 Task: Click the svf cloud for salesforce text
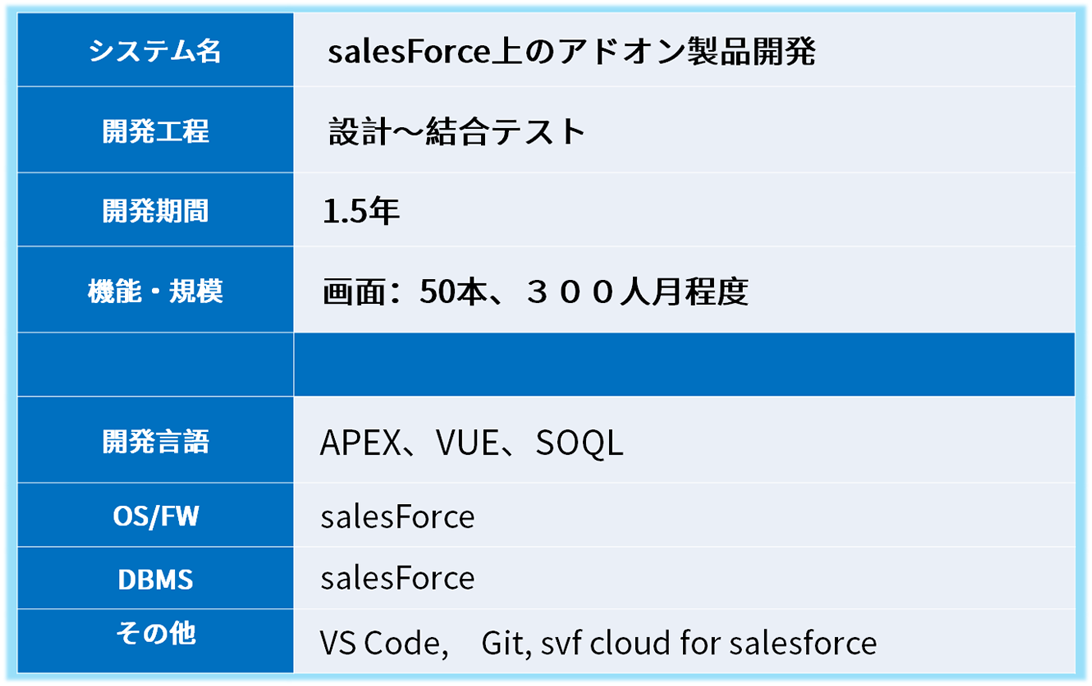point(708,642)
